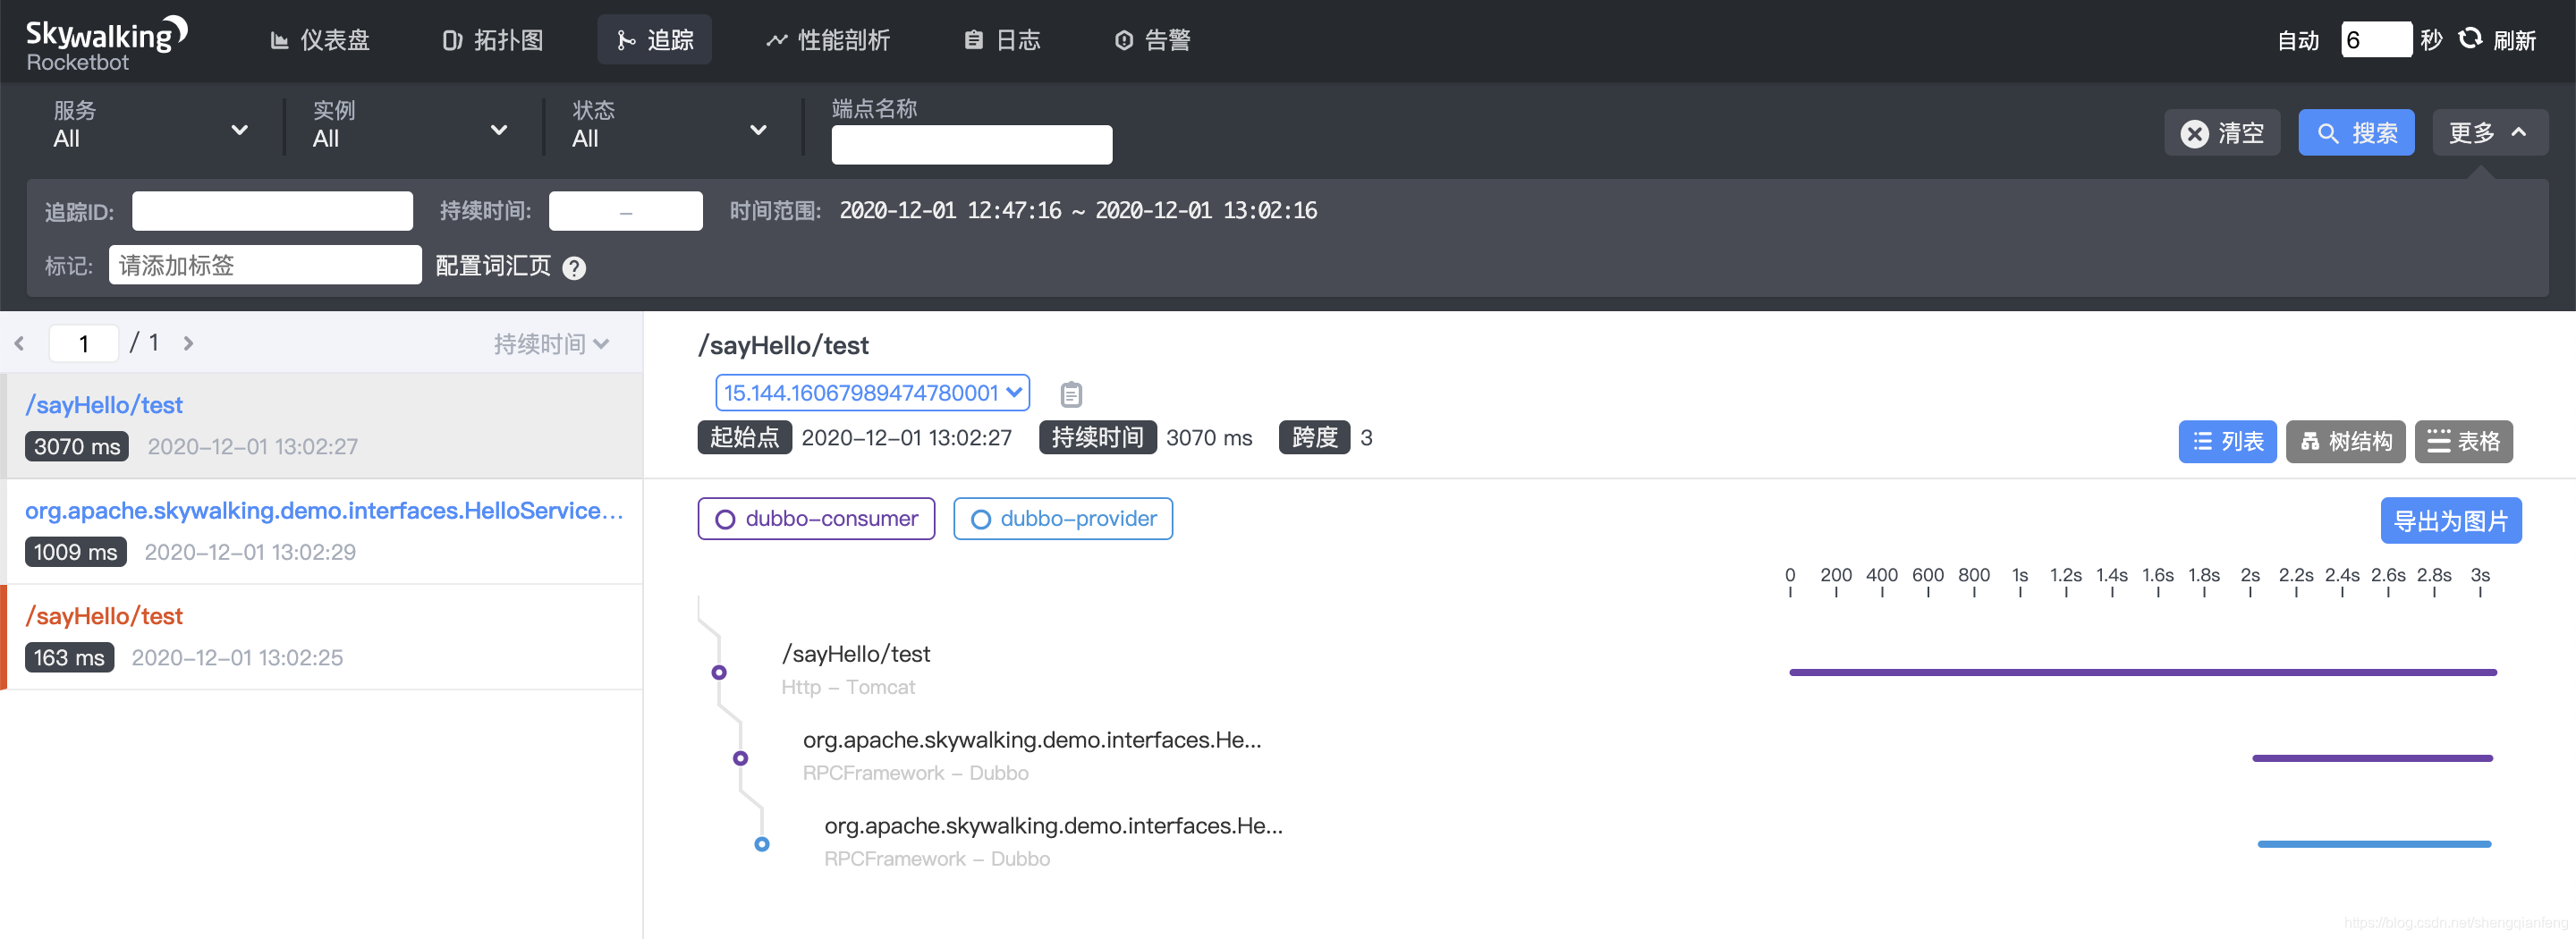This screenshot has width=2576, height=939.
Task: Toggle the dubbo-consumer service filter
Action: pos(816,519)
